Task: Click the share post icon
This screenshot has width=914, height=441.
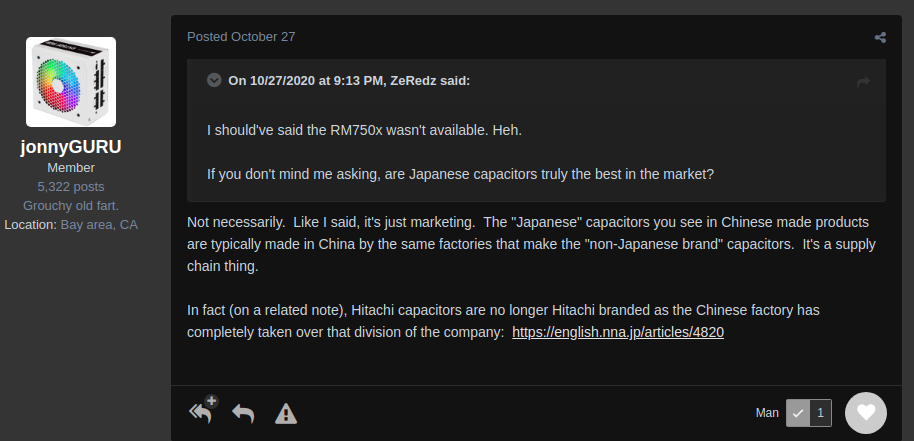Action: tap(880, 38)
